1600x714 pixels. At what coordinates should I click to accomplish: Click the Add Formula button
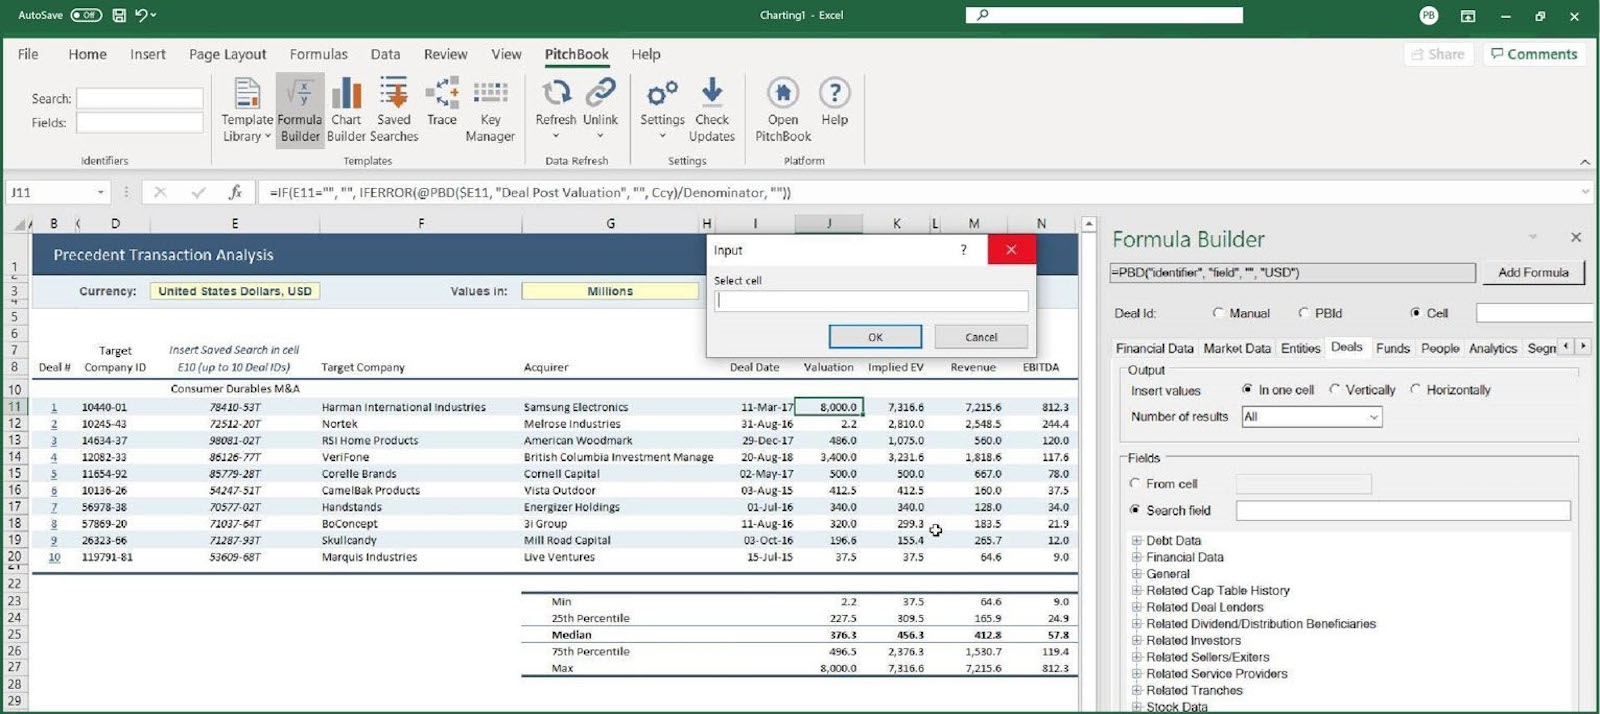point(1533,272)
